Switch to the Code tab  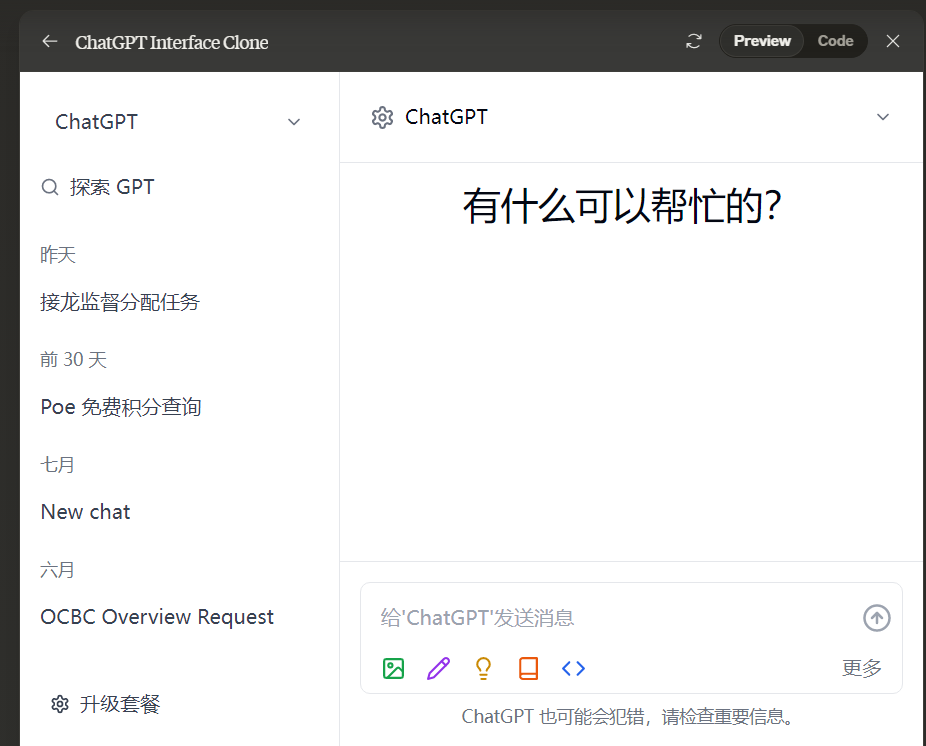click(835, 41)
